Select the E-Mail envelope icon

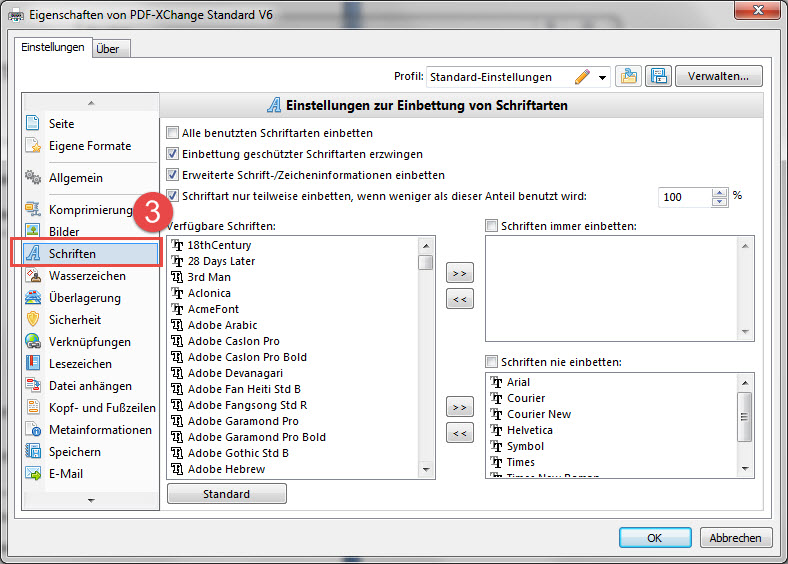[33, 474]
